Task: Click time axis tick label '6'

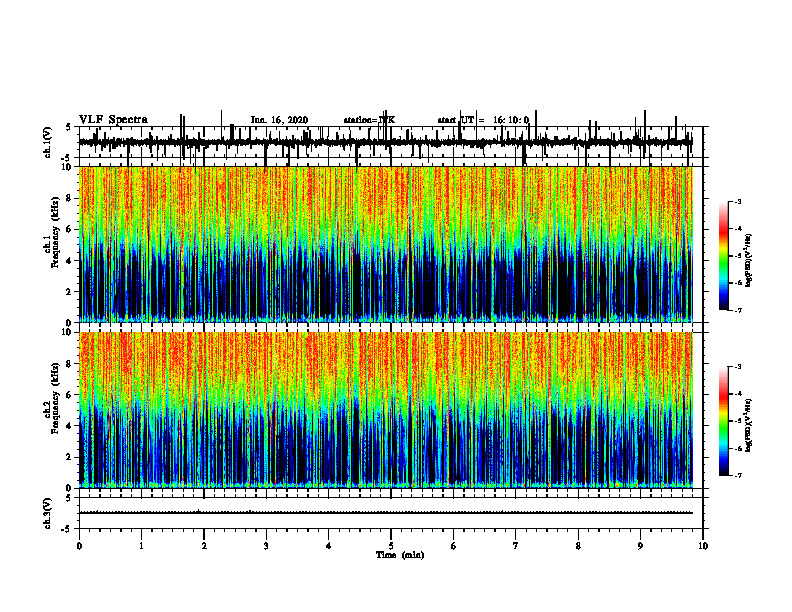Action: (x=454, y=546)
